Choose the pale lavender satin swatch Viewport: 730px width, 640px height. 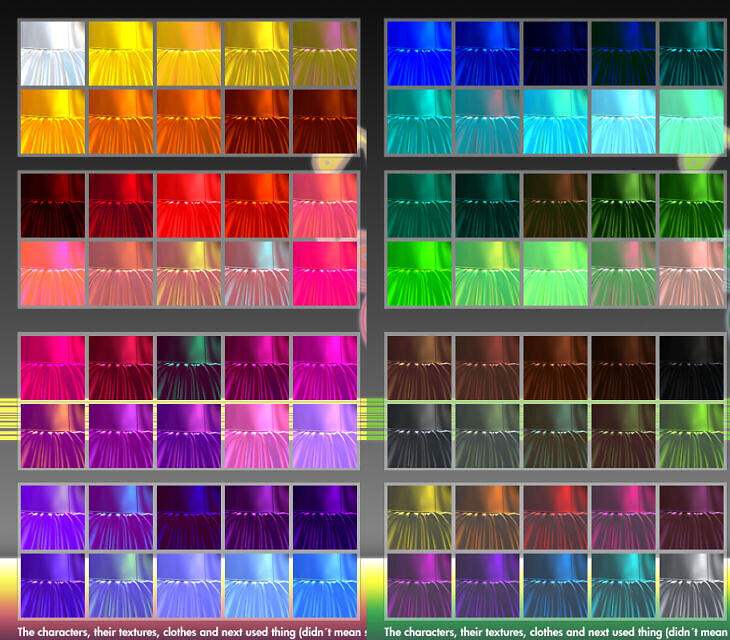325,433
